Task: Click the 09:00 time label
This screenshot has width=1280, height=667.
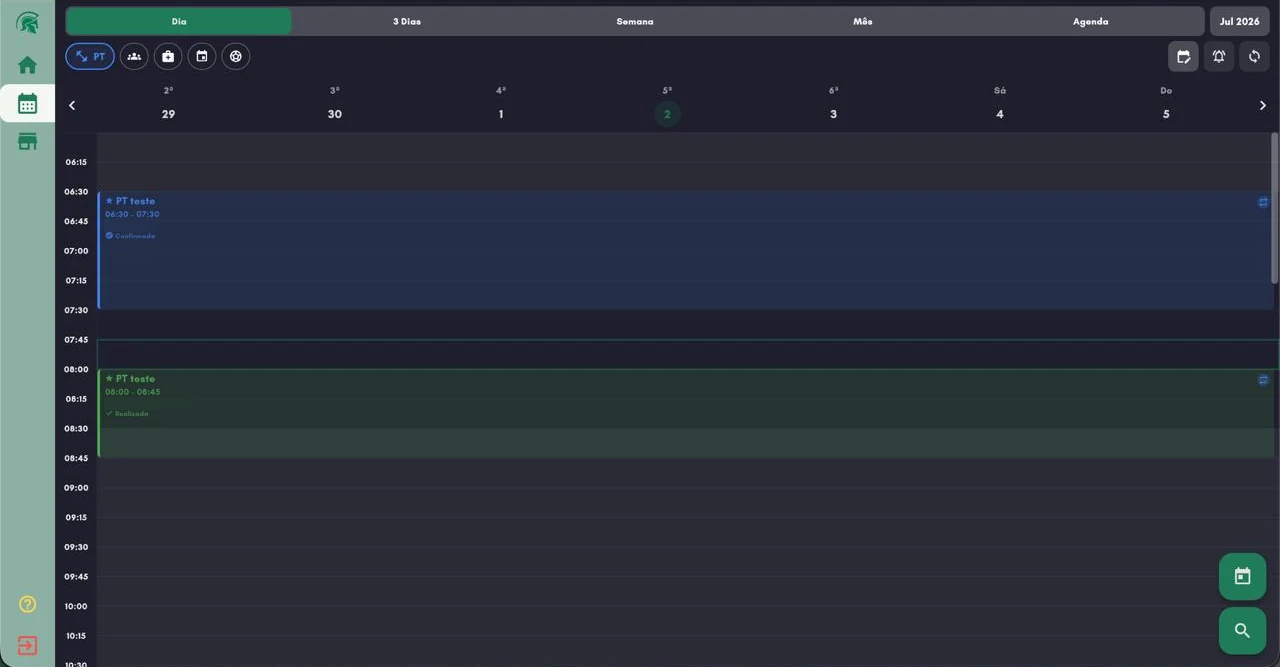Action: tap(77, 488)
